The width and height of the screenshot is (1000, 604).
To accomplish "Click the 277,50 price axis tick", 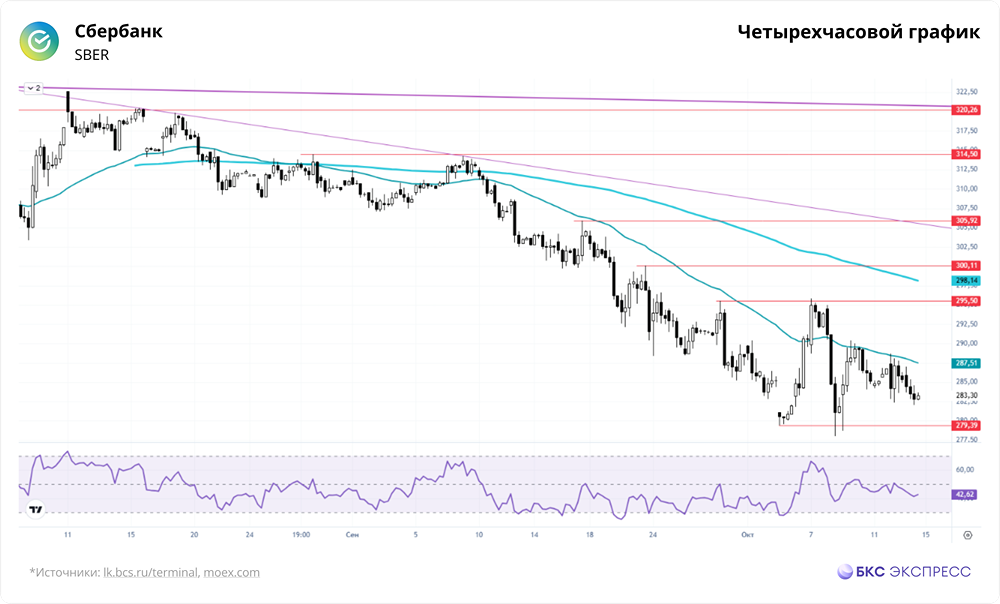I will 966,439.
